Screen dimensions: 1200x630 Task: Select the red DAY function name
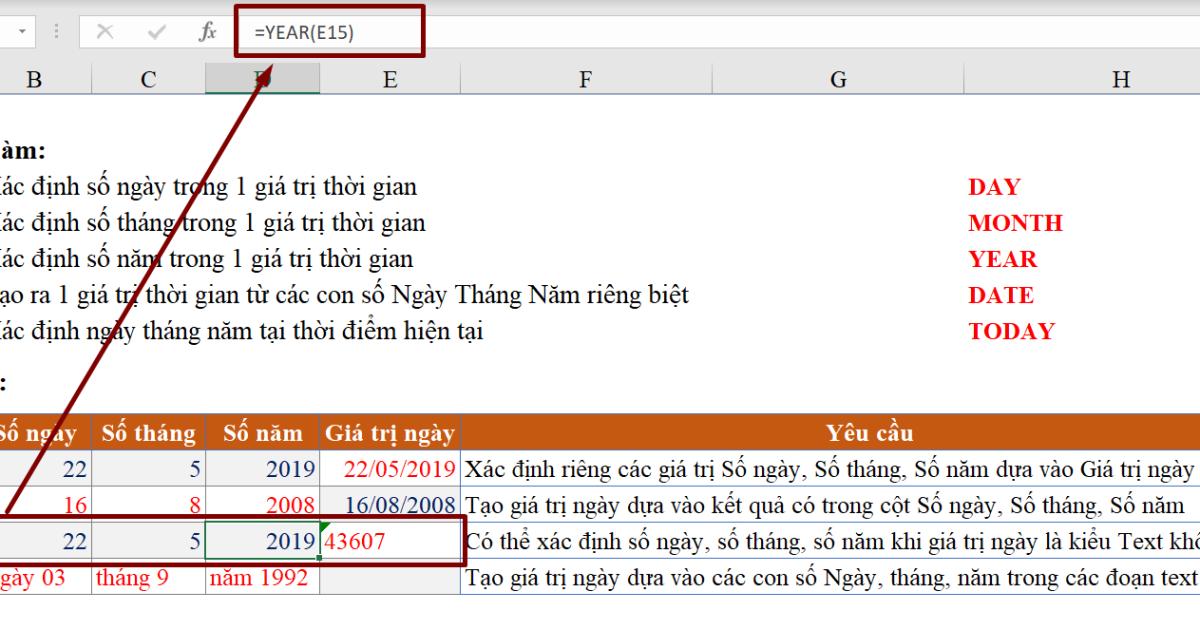tap(993, 186)
